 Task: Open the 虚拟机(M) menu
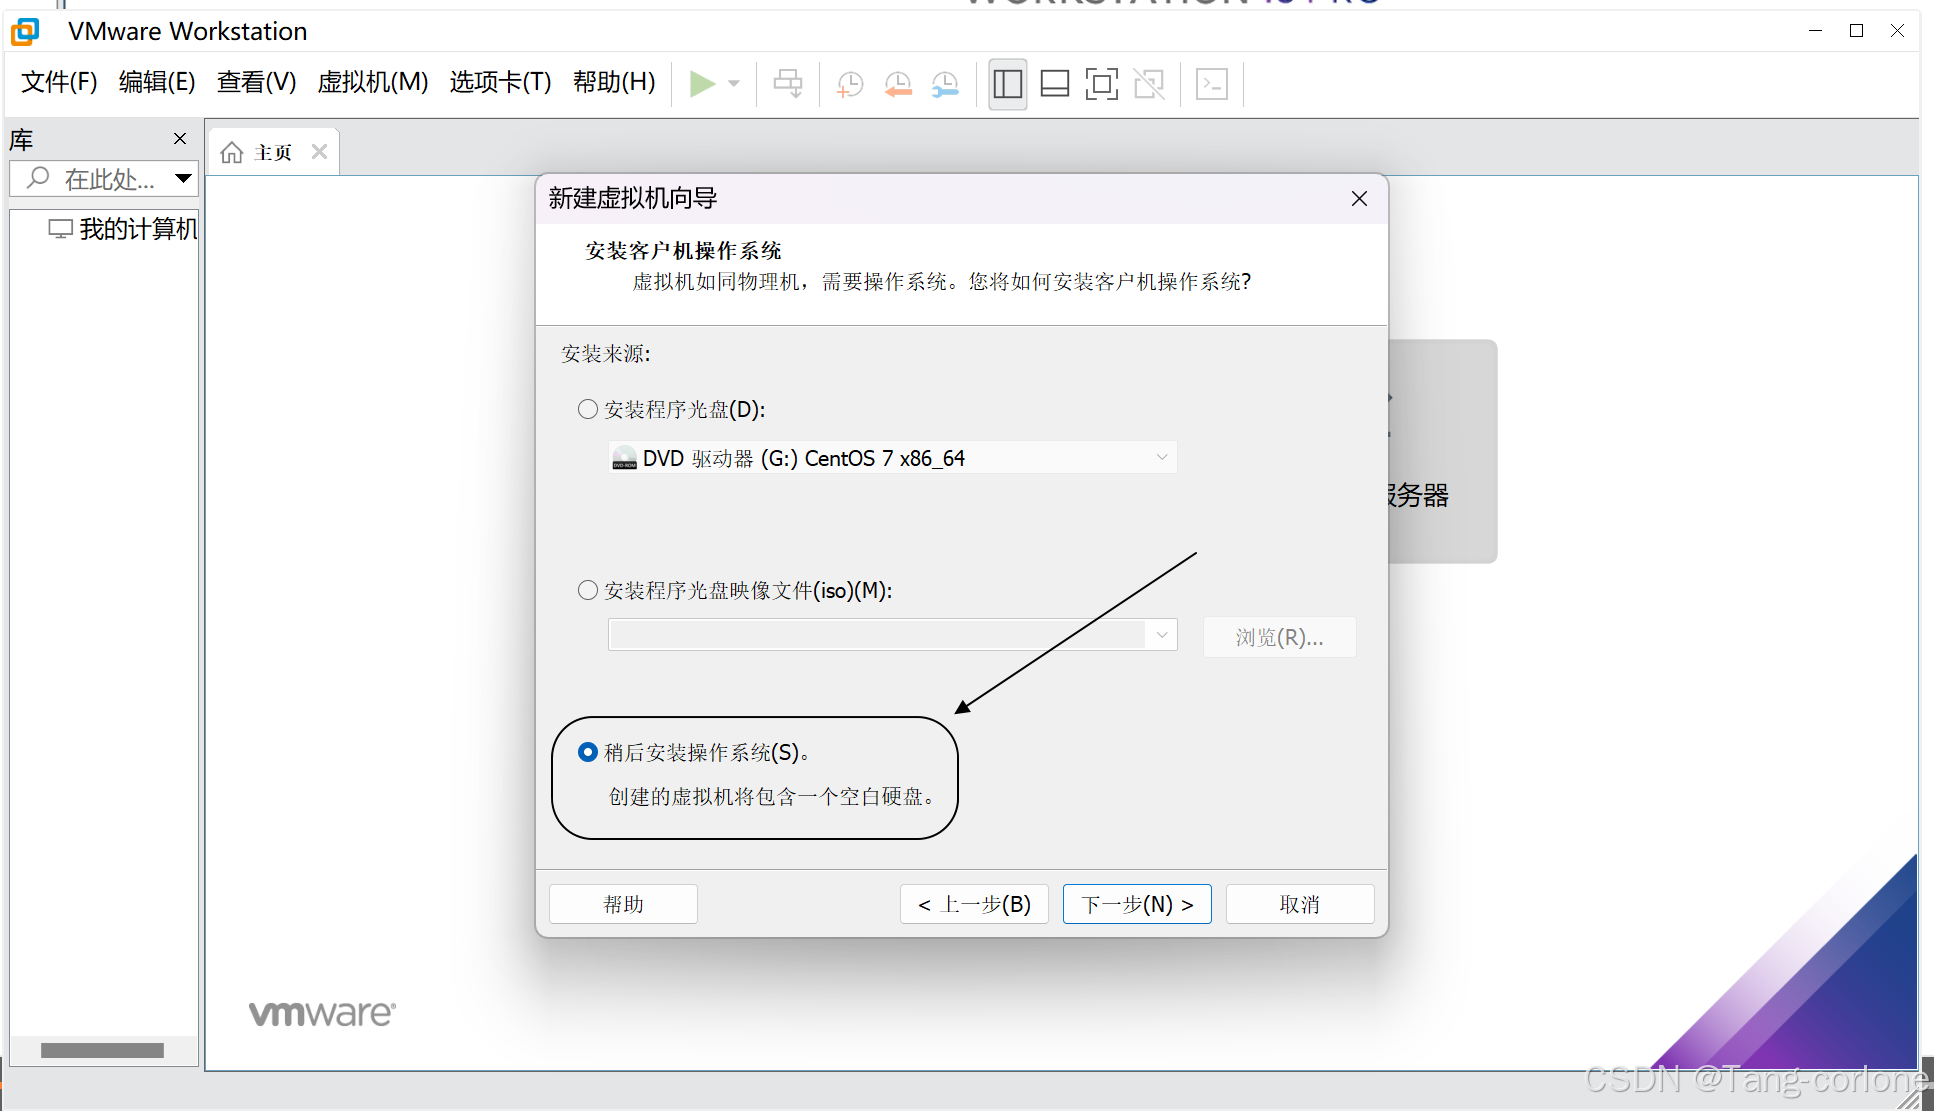(x=372, y=82)
